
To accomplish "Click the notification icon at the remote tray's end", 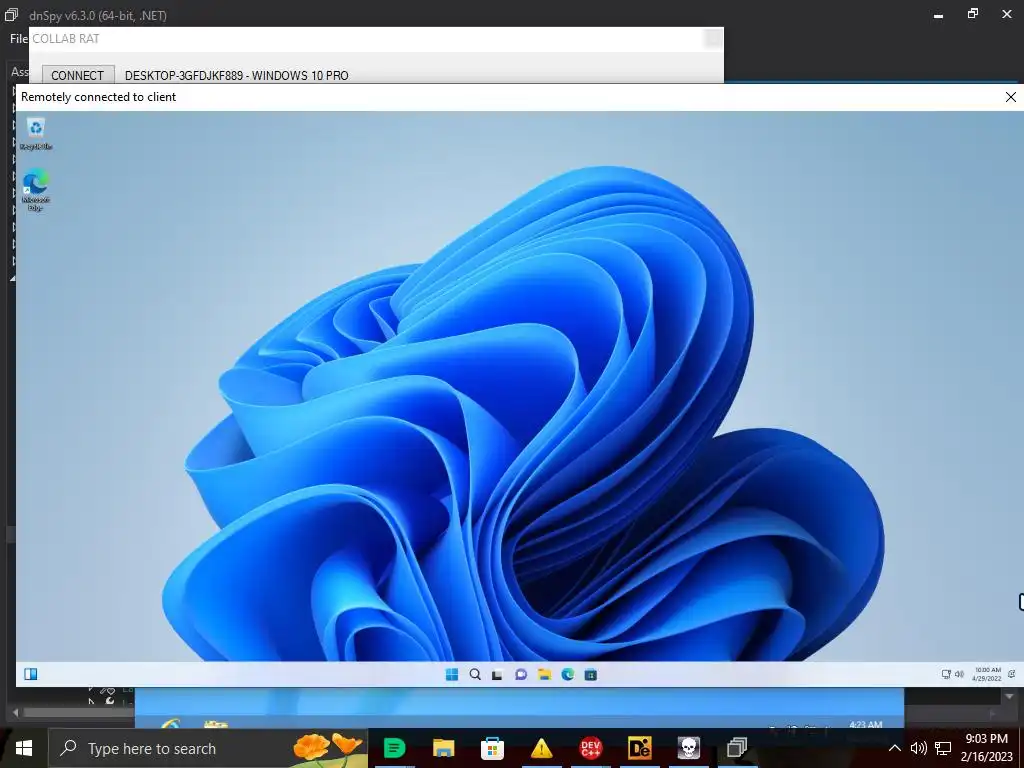I will (1012, 674).
